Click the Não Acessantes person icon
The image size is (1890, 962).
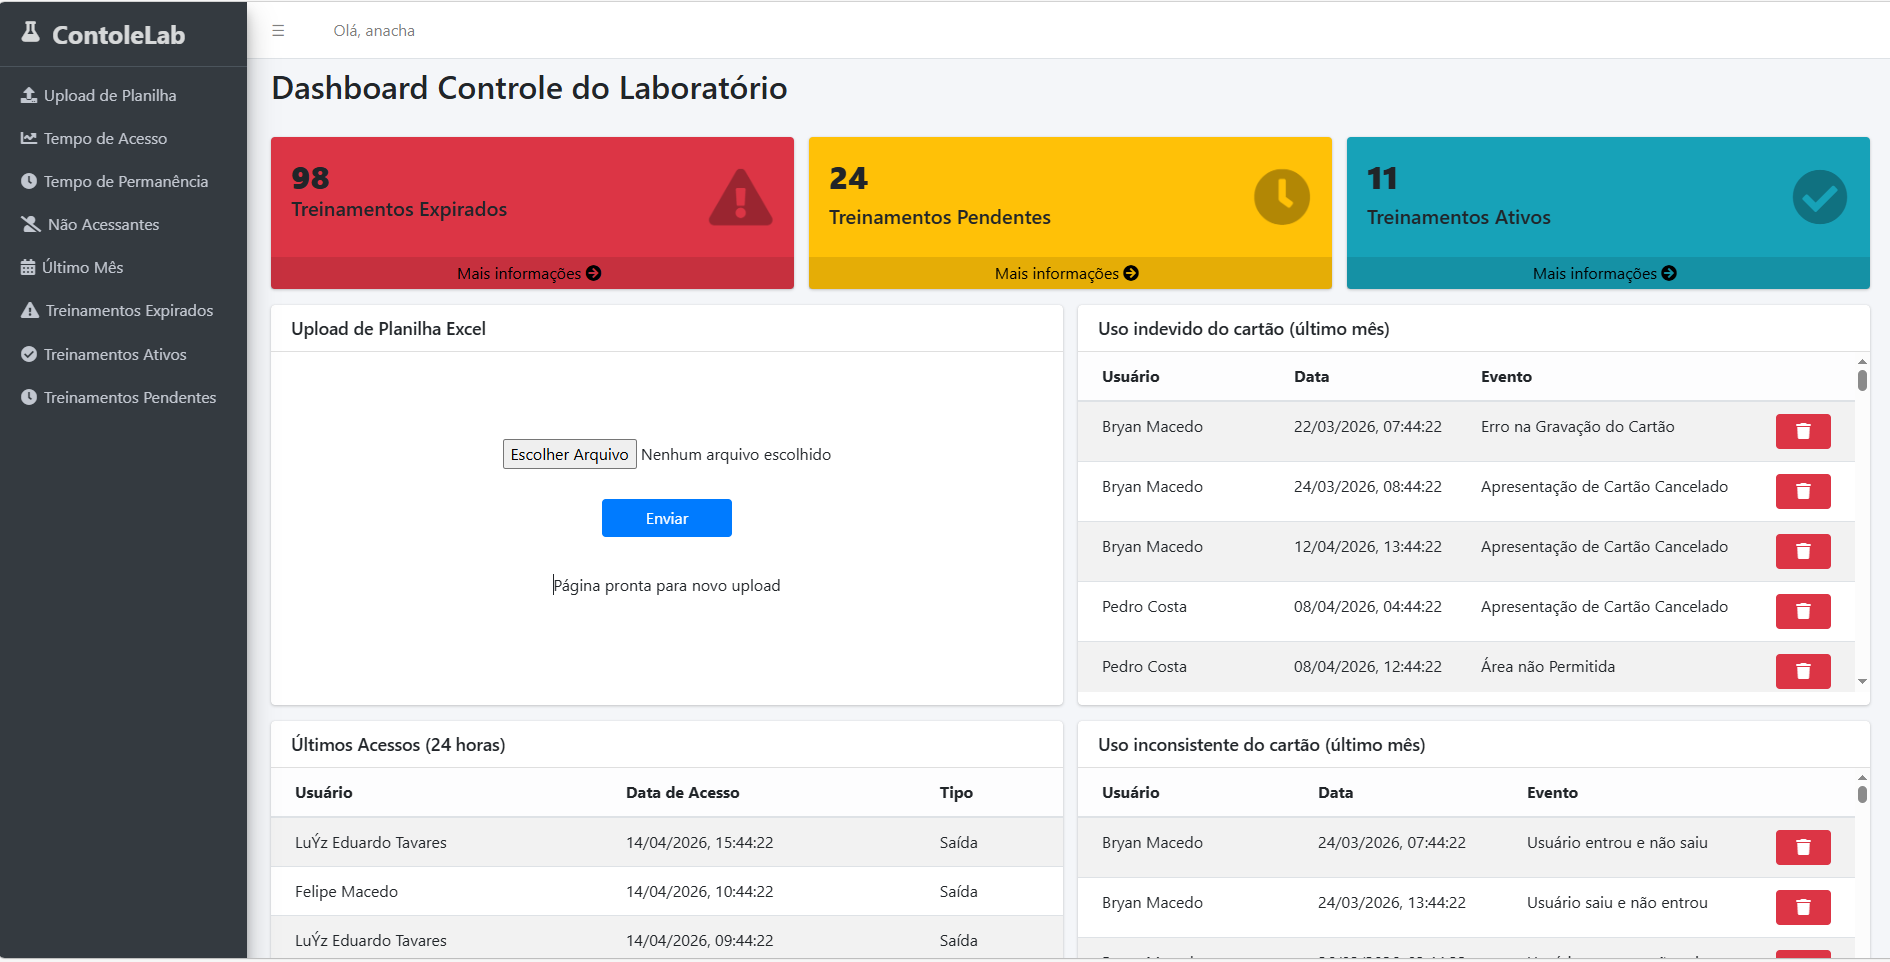click(x=29, y=224)
